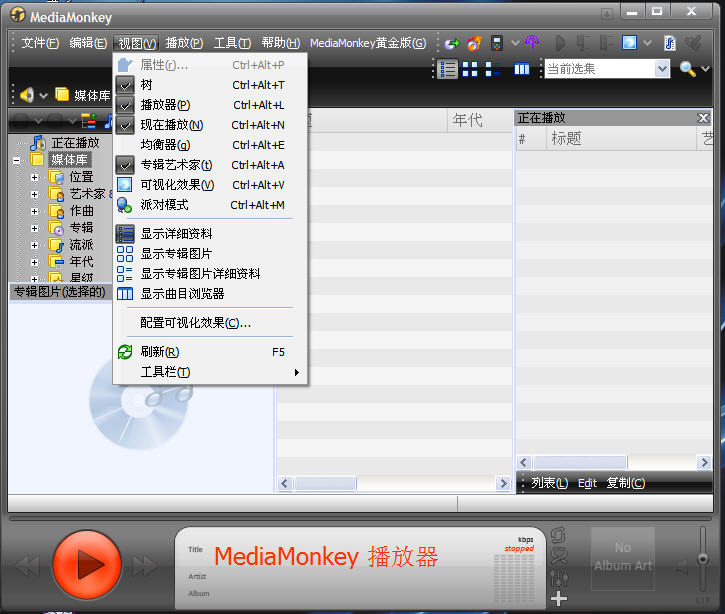Click the disc burn toolbar icon
The image size is (725, 614).
[474, 43]
